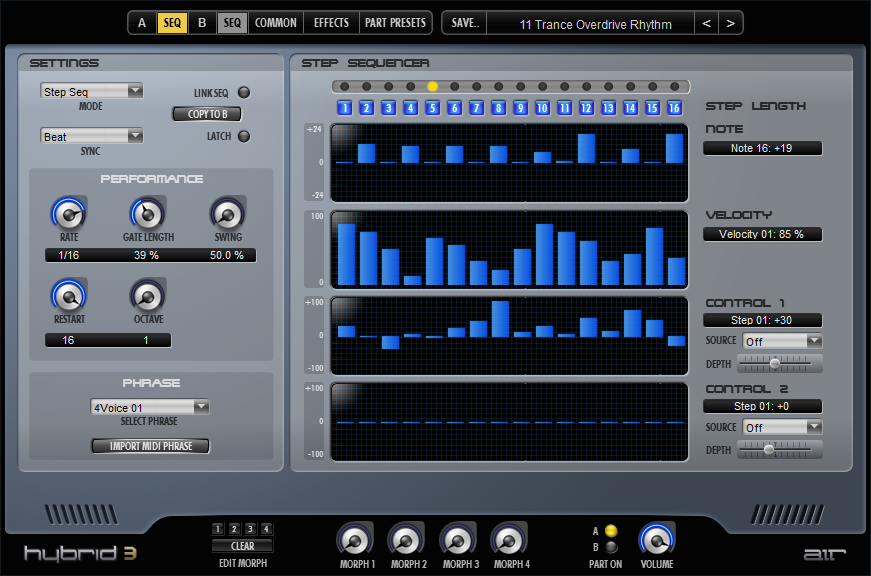Open the Effects tab

pyautogui.click(x=331, y=23)
